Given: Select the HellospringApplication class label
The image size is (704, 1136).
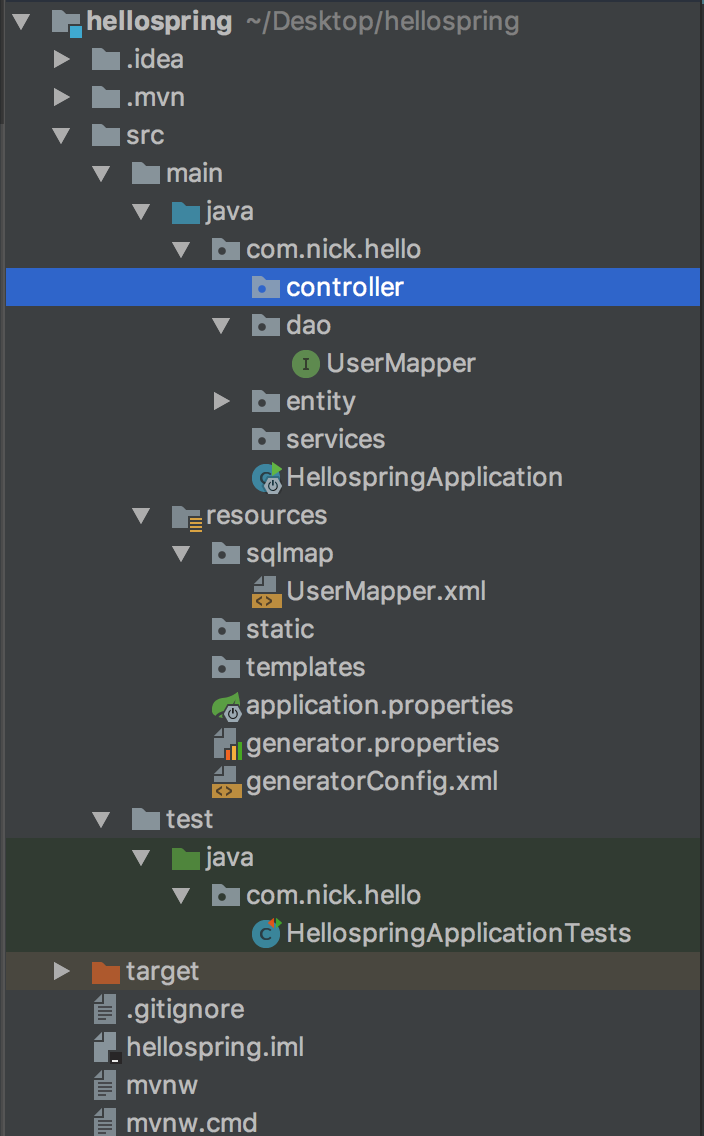Looking at the screenshot, I should point(424,478).
